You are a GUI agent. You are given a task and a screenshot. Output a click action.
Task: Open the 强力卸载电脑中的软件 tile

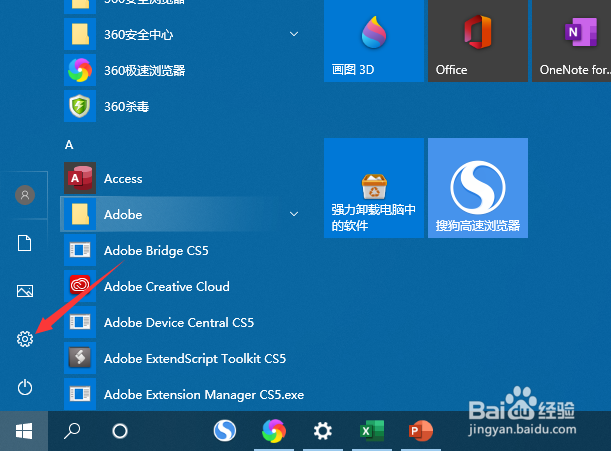(x=374, y=188)
